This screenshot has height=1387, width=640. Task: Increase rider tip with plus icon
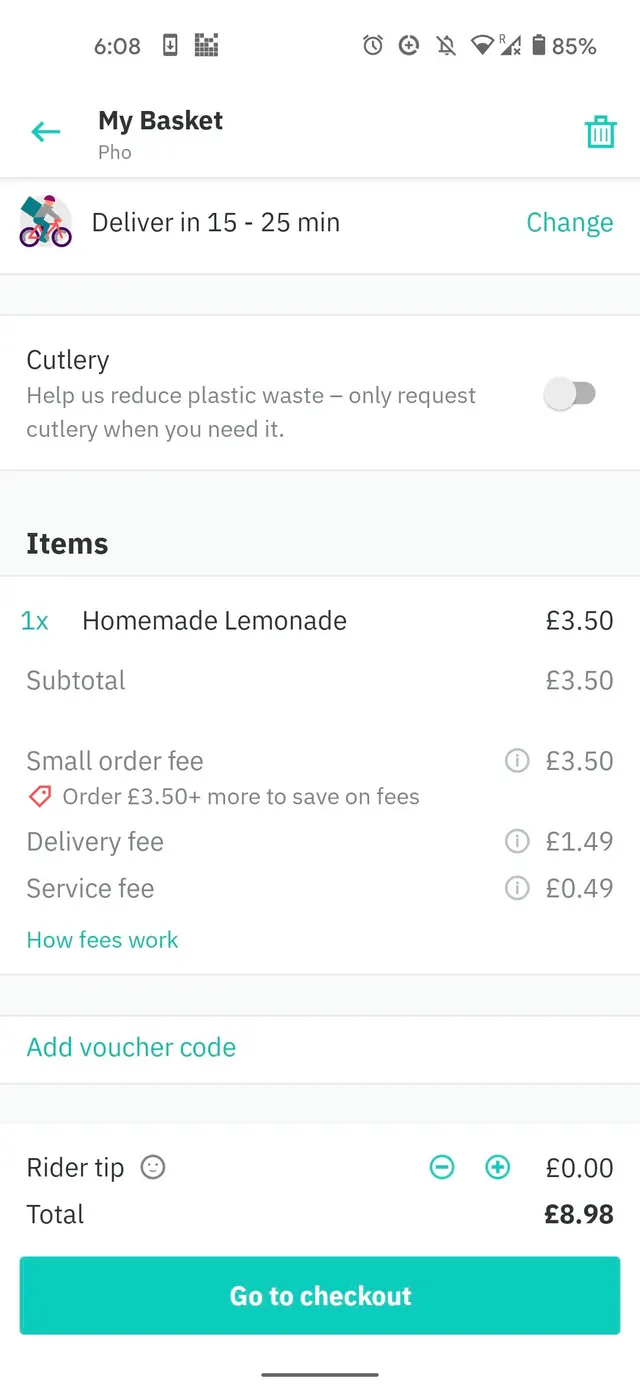point(497,1167)
